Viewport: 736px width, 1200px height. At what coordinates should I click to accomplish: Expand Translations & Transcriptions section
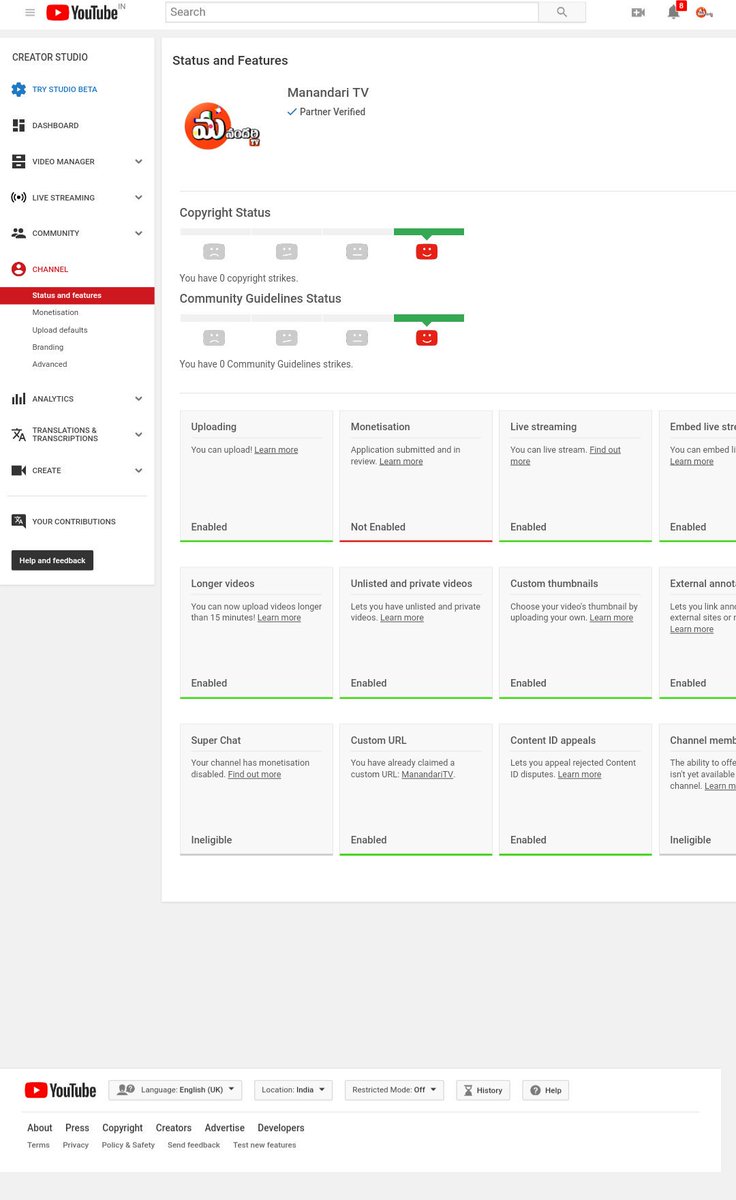click(x=139, y=434)
